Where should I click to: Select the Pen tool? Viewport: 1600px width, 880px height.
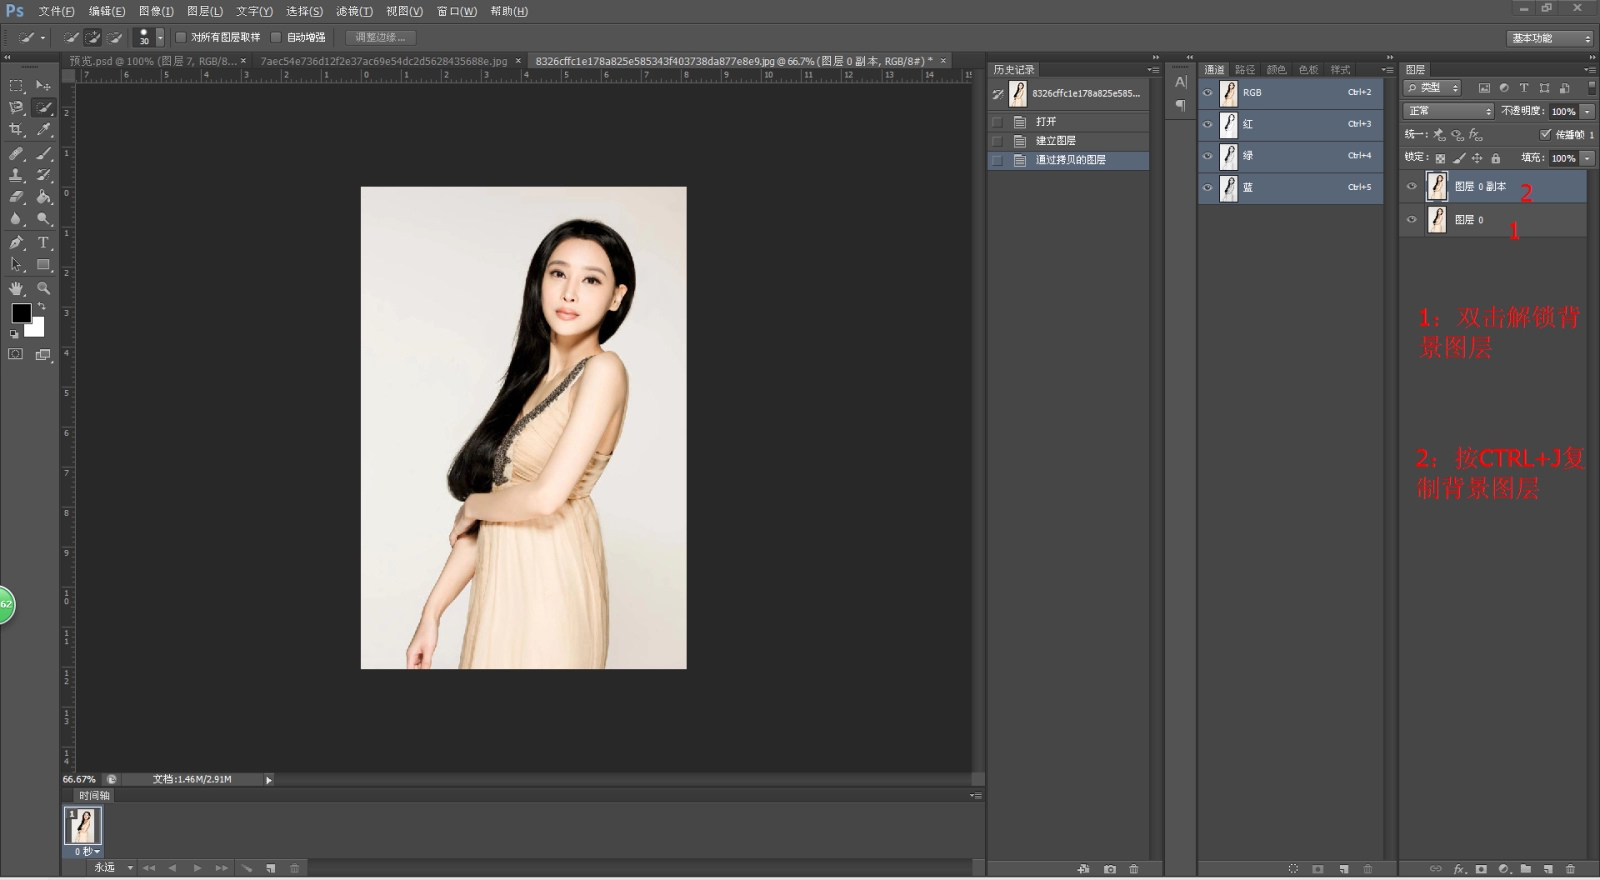[x=16, y=243]
